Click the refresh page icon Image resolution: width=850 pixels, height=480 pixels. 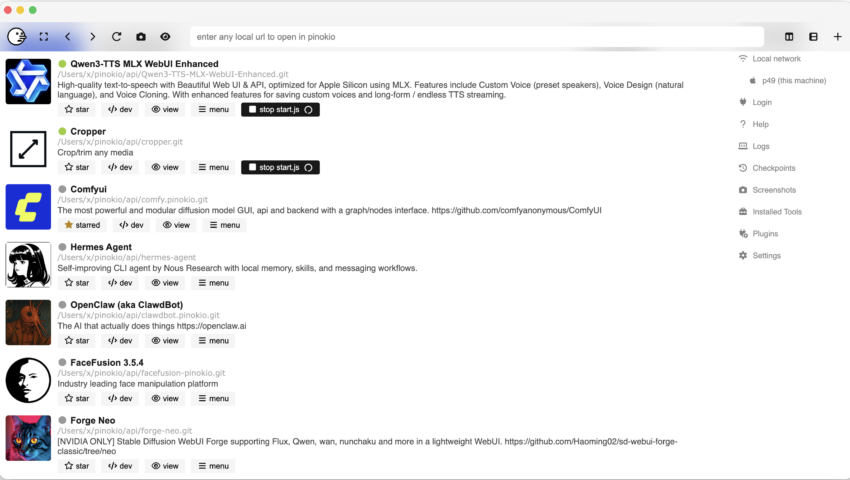point(116,37)
